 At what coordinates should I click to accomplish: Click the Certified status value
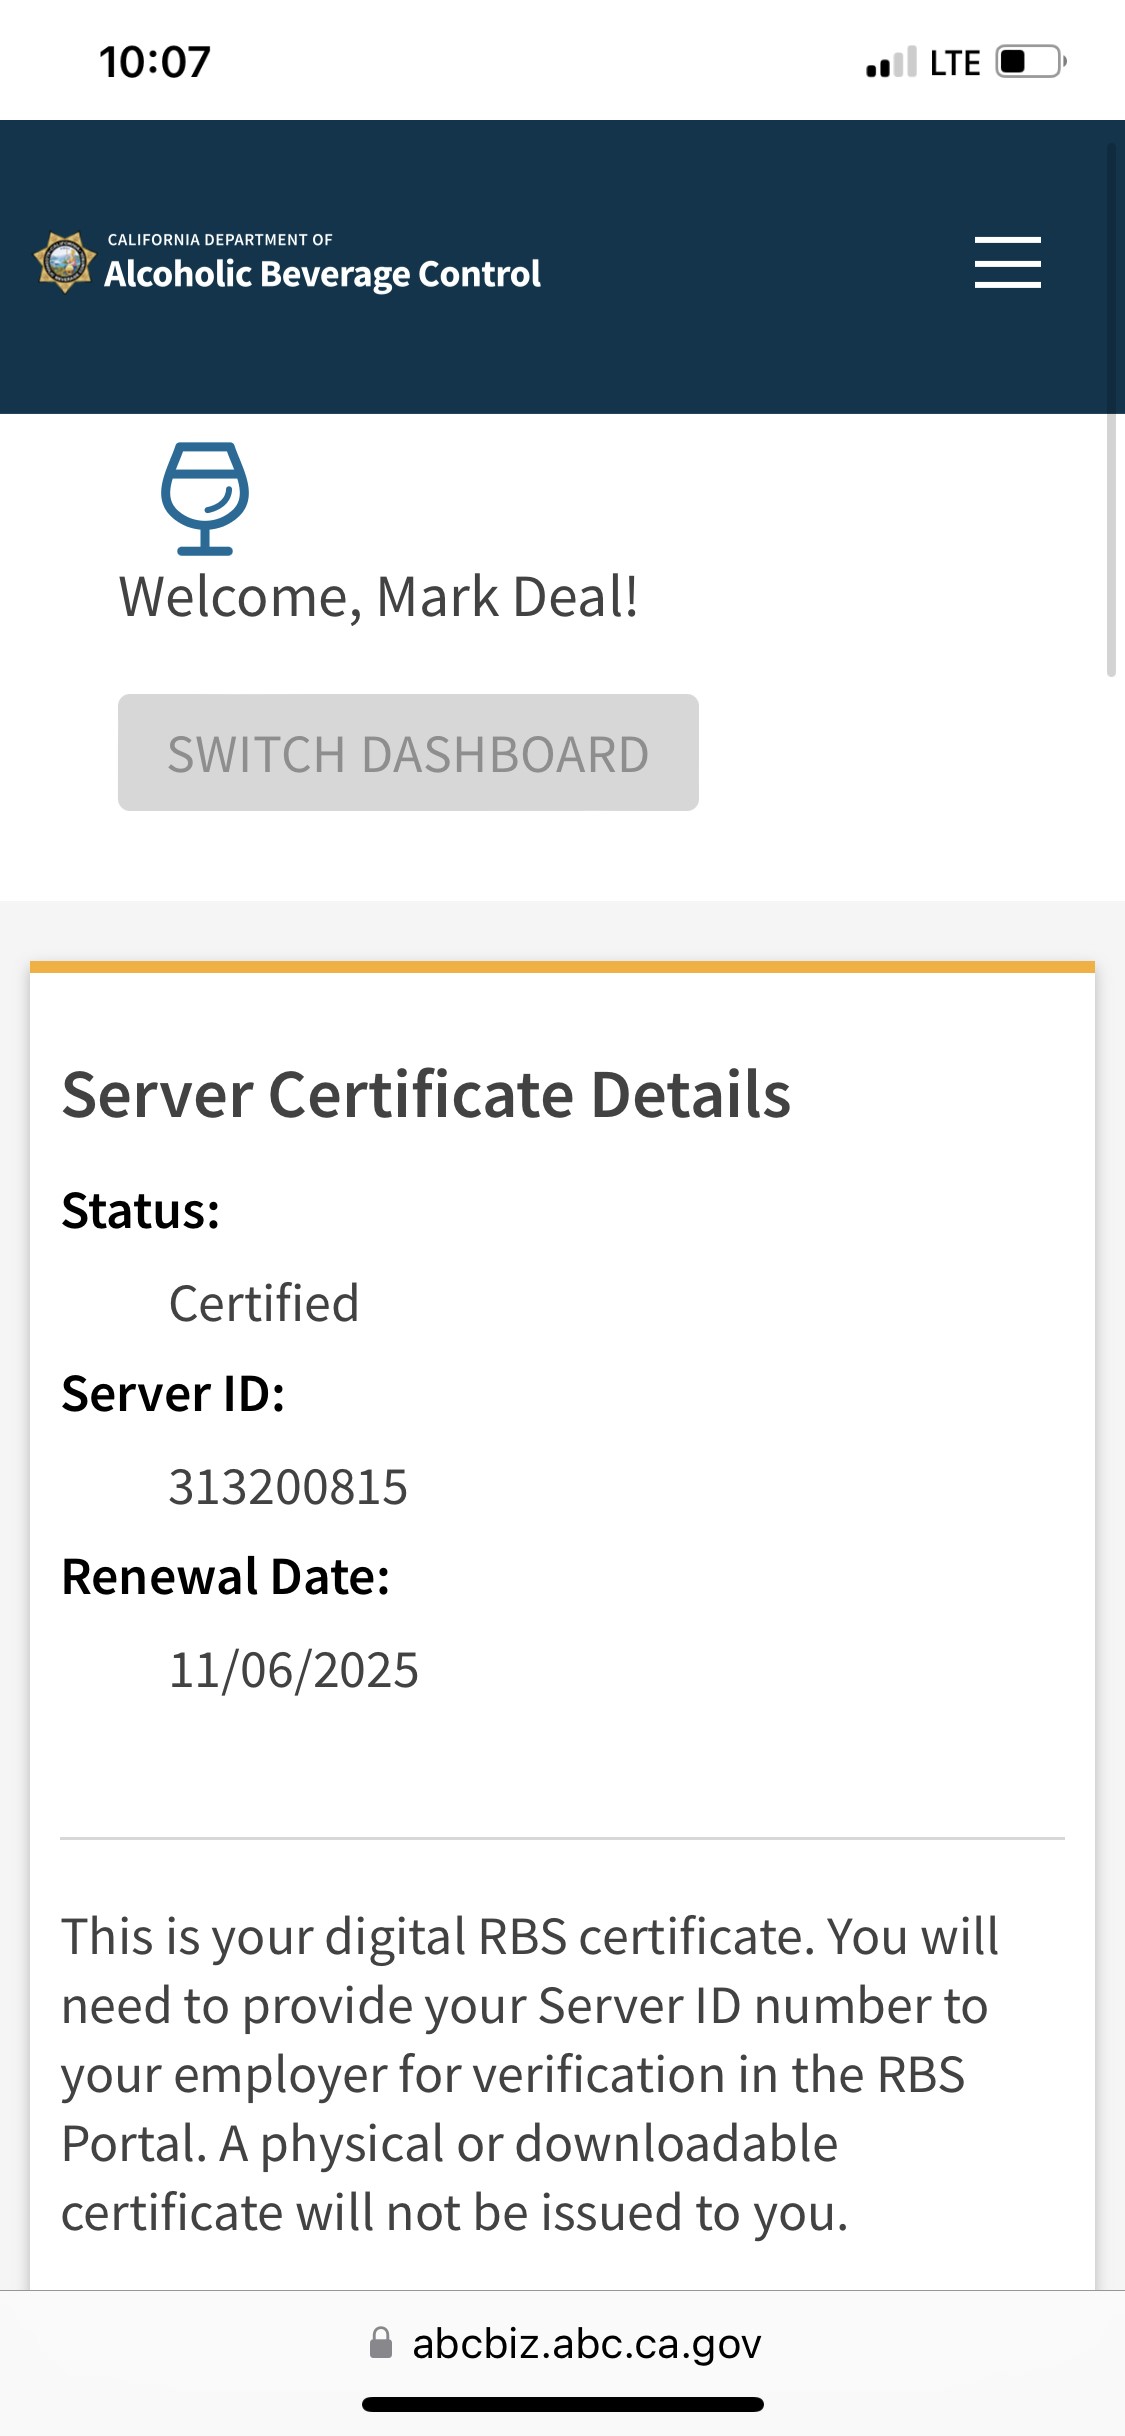coord(264,1304)
